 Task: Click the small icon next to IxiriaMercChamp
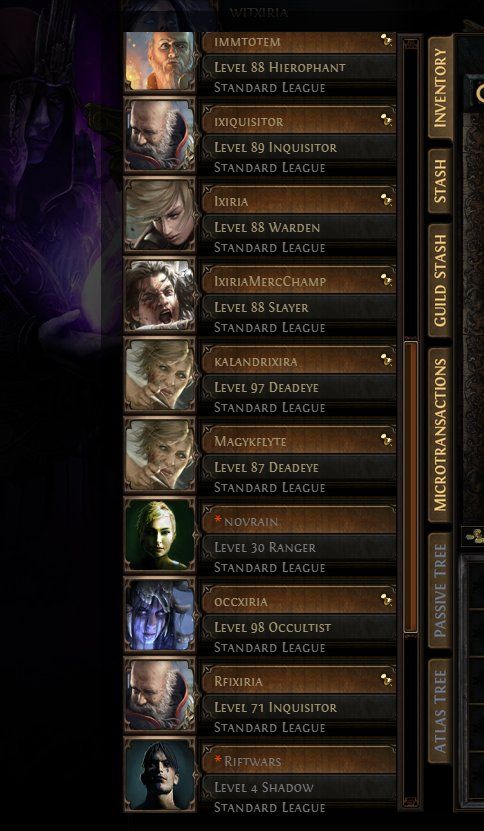coord(386,280)
